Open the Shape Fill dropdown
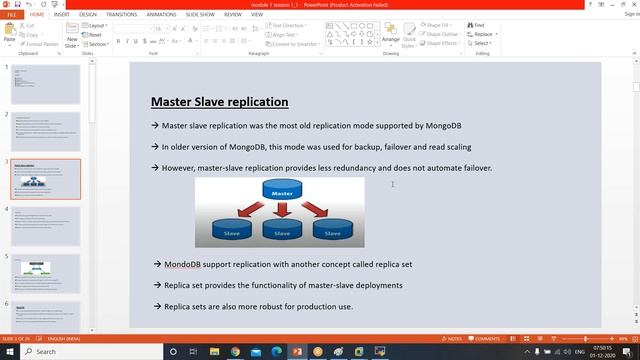The height and width of the screenshot is (360, 640). [436, 25]
